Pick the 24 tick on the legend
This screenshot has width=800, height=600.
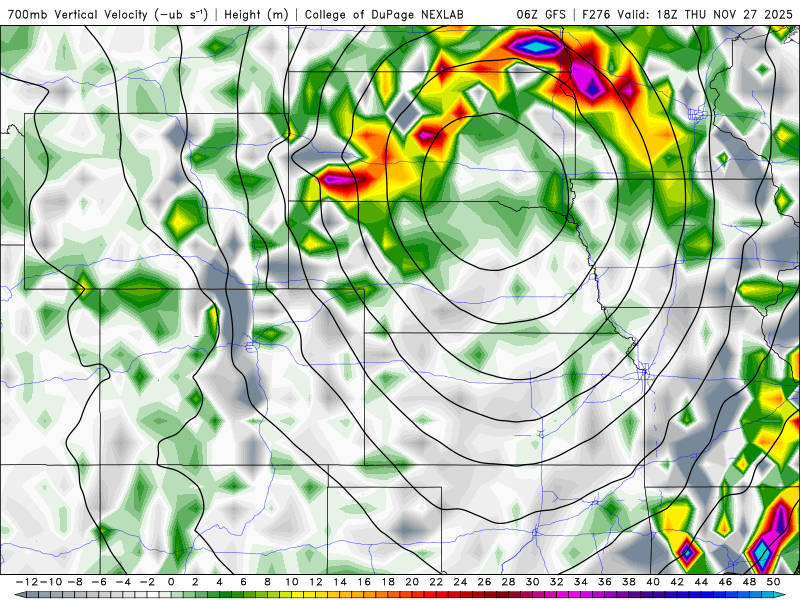[x=460, y=582]
